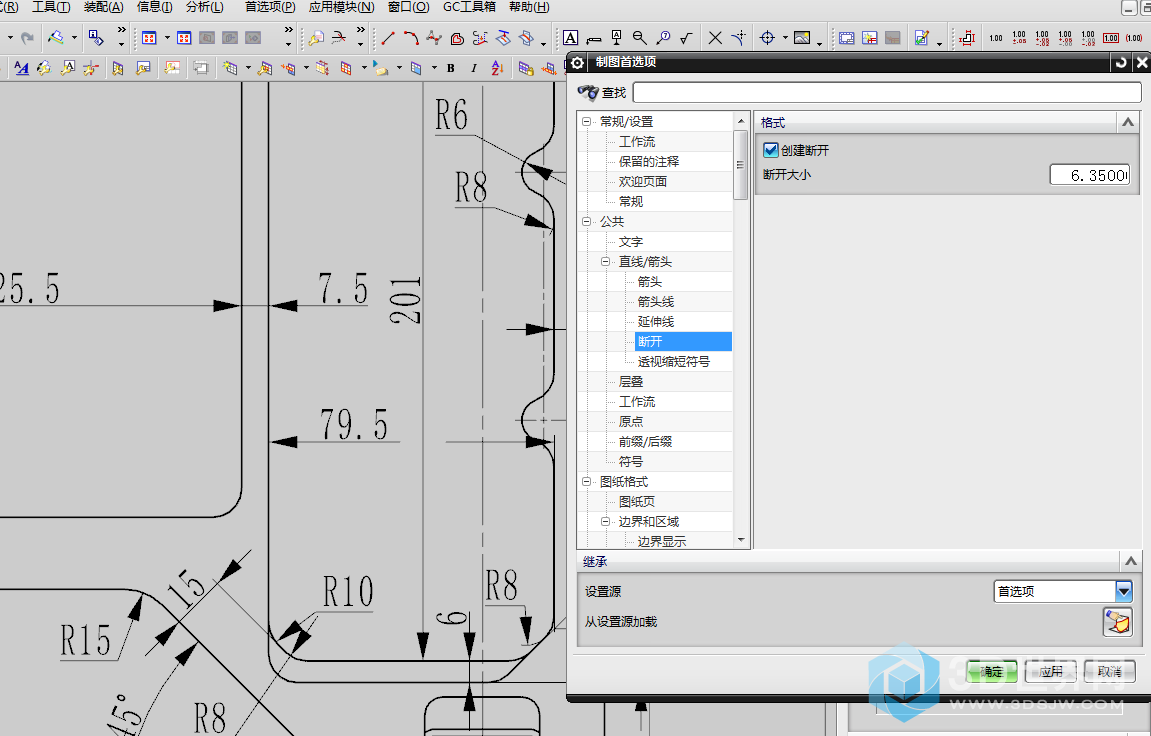1151x736 pixels.
Task: Open the 首选项(P) menu
Action: pos(270,7)
